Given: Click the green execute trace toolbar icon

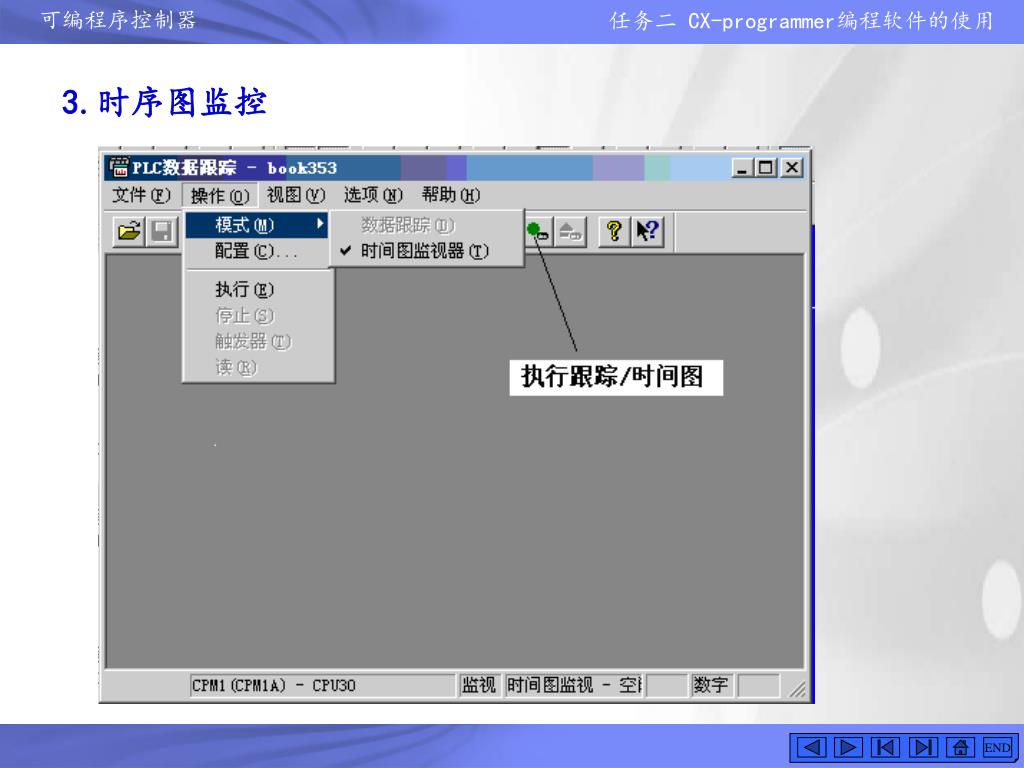Looking at the screenshot, I should click(x=539, y=232).
